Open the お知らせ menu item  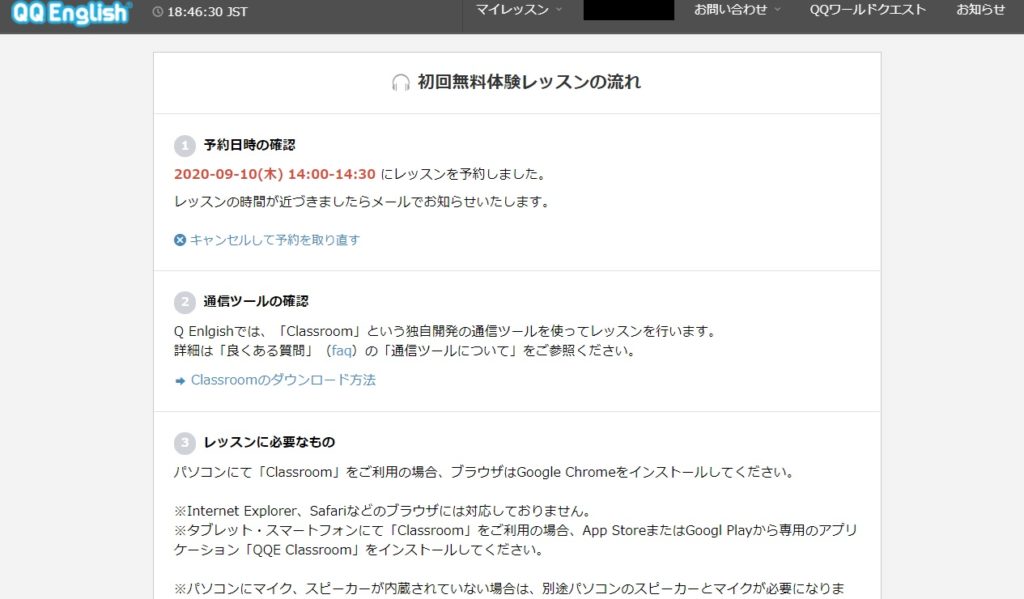pos(980,10)
